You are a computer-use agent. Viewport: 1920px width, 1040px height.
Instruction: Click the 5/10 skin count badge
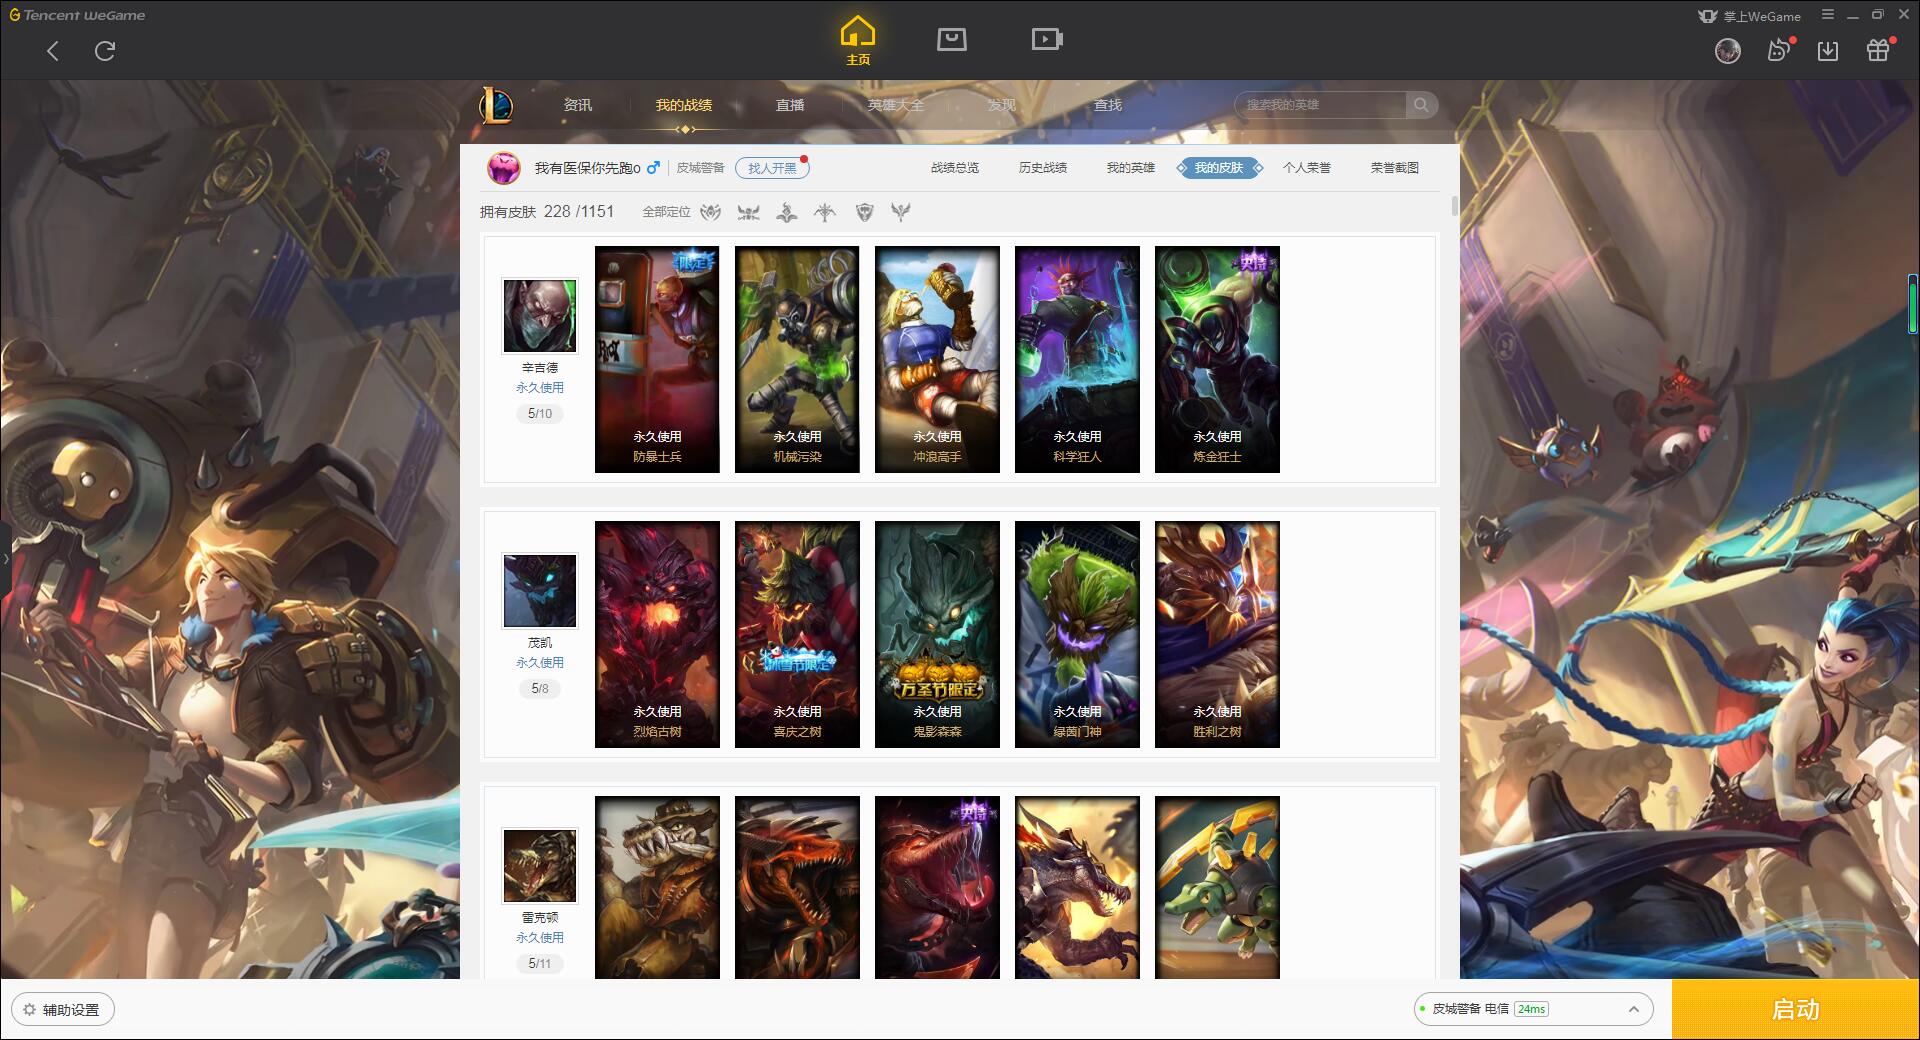(540, 413)
